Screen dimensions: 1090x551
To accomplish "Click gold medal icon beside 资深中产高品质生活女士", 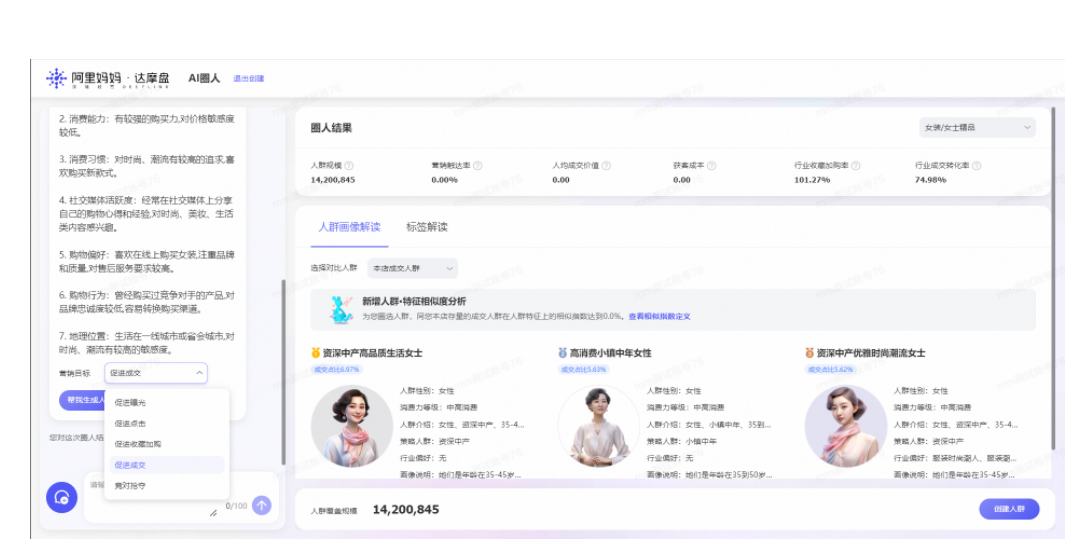I will point(316,353).
